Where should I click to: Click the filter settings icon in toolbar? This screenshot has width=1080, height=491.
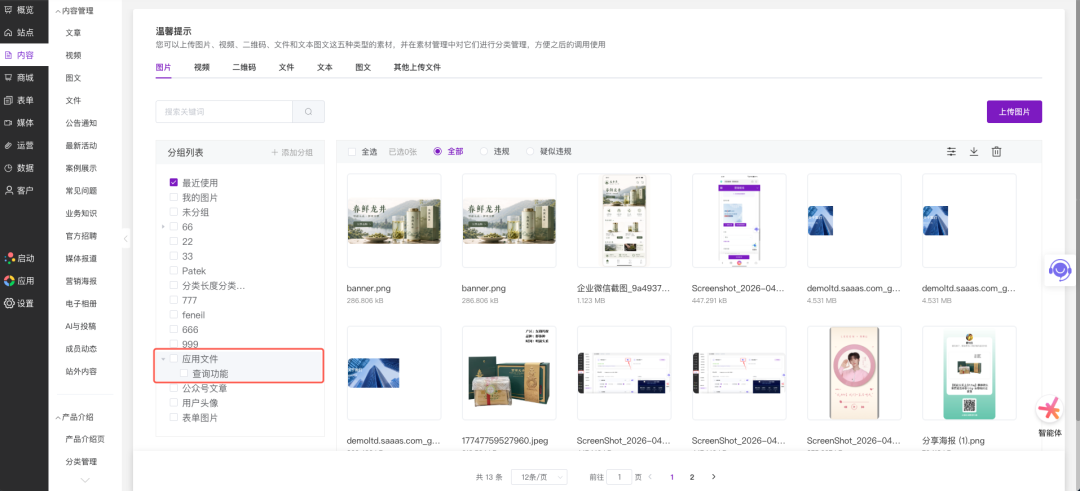(x=951, y=152)
